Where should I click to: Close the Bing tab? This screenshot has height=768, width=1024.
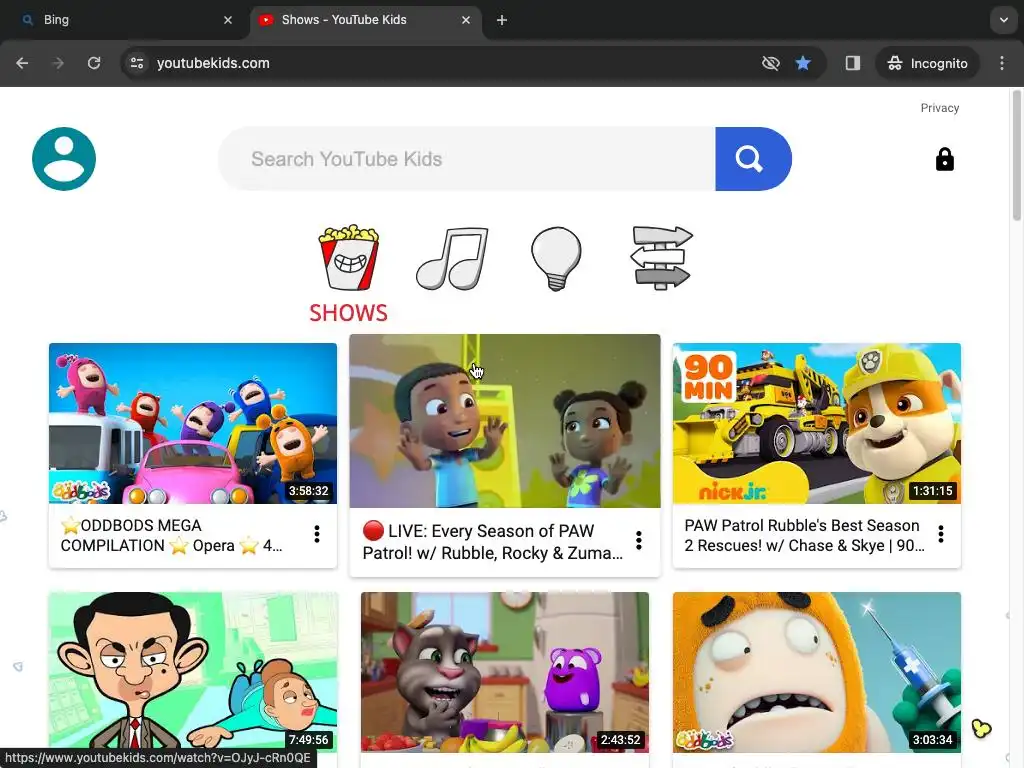click(x=228, y=20)
